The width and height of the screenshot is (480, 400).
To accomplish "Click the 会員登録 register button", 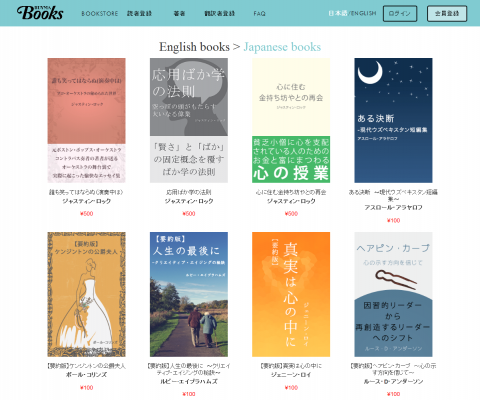I will (x=447, y=14).
